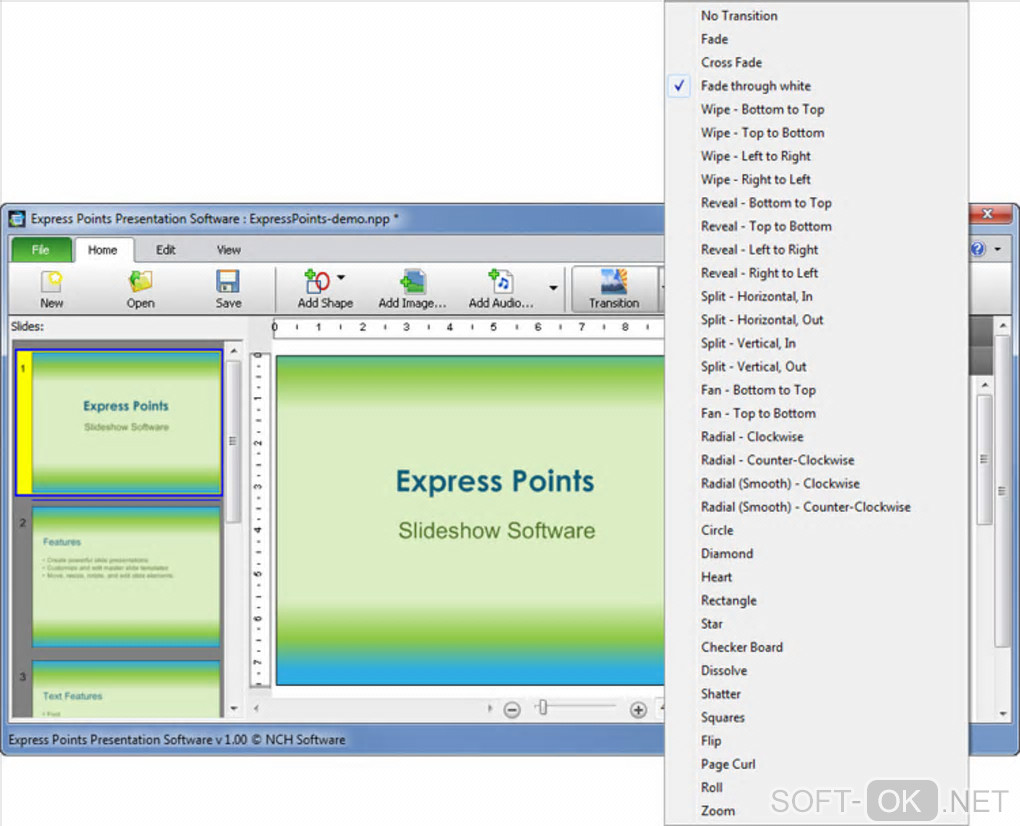Apply Radial - Counter-Clockwise transition
1020x826 pixels.
(816, 460)
